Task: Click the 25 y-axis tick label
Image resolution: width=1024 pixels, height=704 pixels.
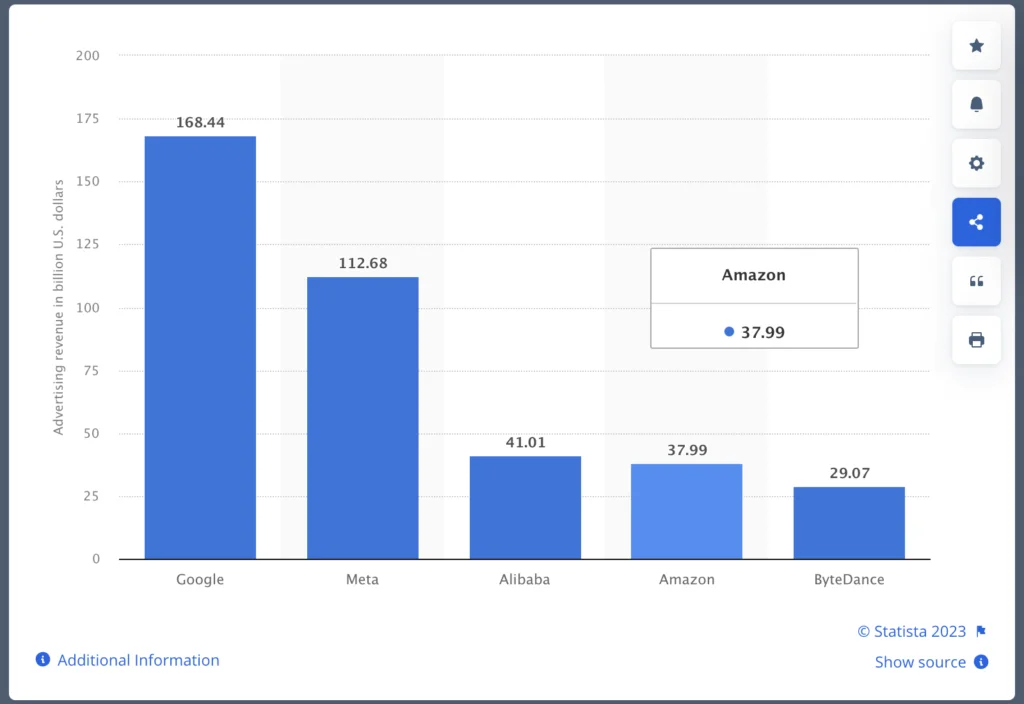Action: coord(91,496)
